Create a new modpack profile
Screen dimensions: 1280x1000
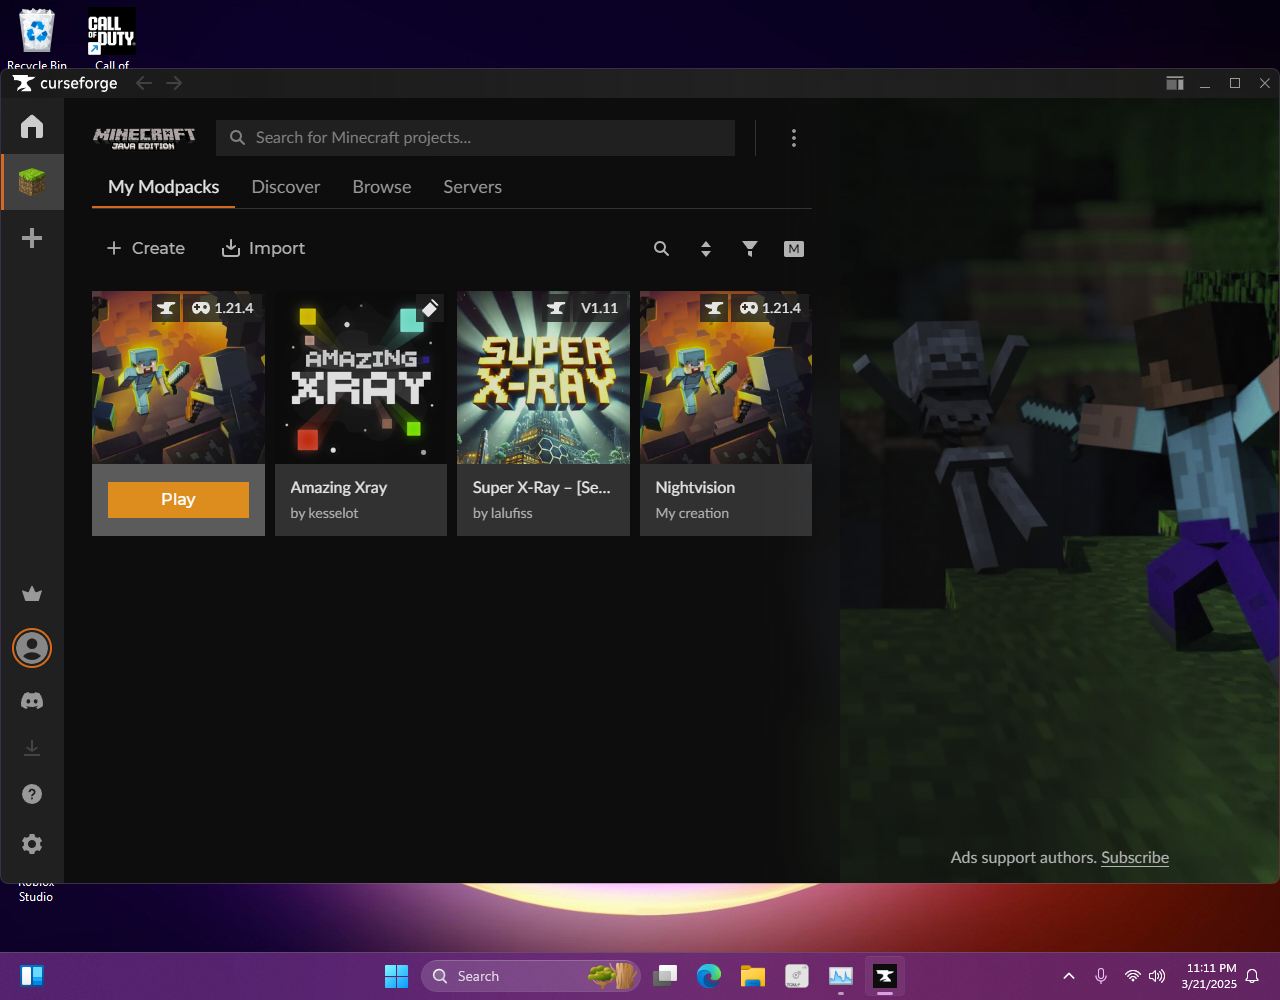pyautogui.click(x=146, y=248)
